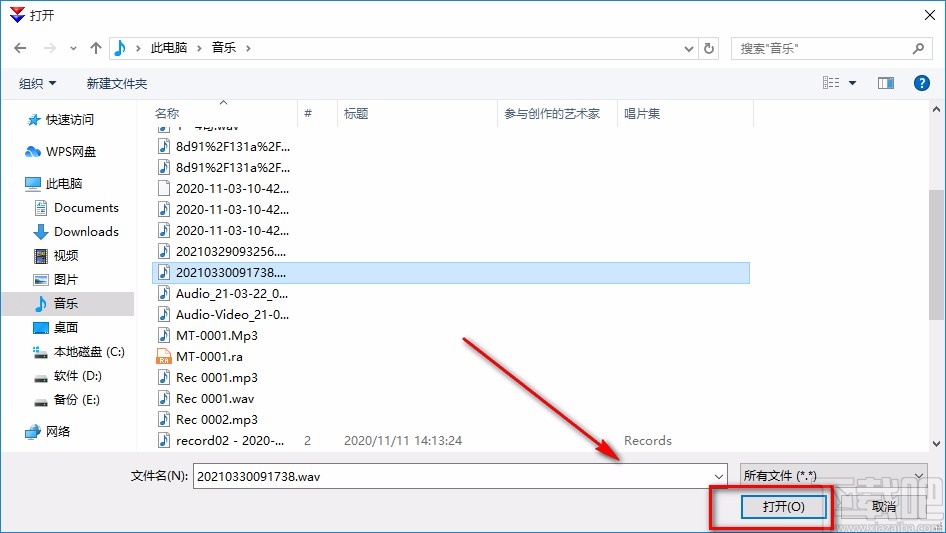Go up one folder level

pyautogui.click(x=95, y=48)
